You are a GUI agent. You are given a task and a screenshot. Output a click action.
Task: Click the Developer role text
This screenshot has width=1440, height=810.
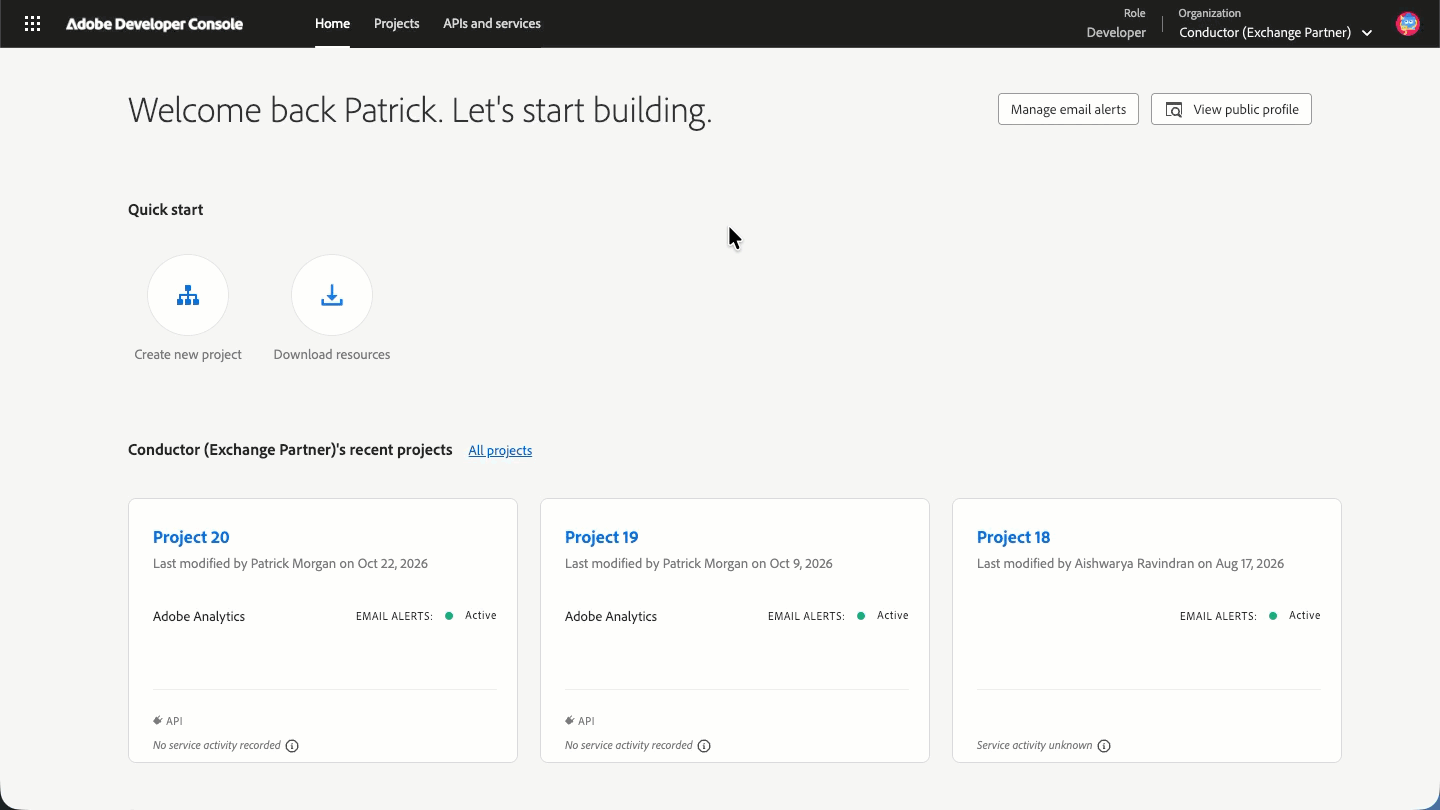1116,33
